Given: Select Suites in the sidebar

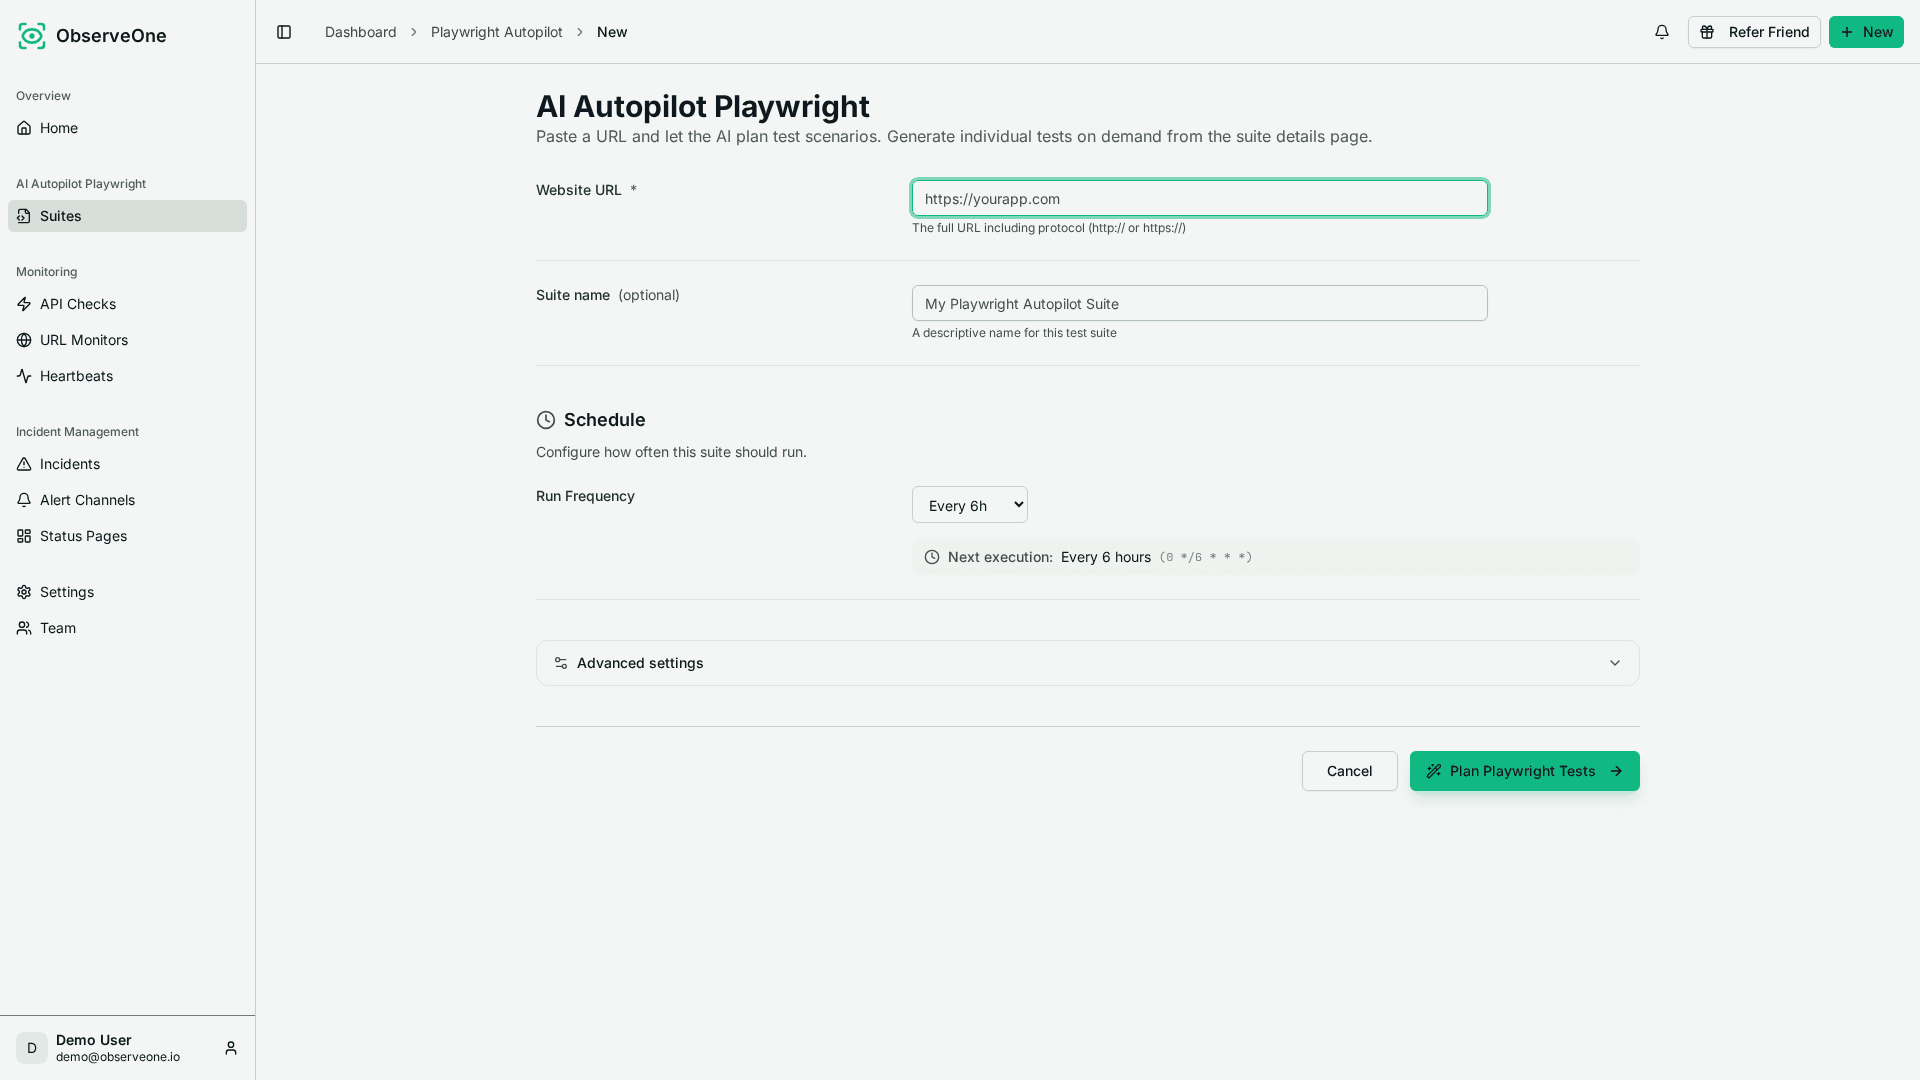Looking at the screenshot, I should (x=127, y=216).
